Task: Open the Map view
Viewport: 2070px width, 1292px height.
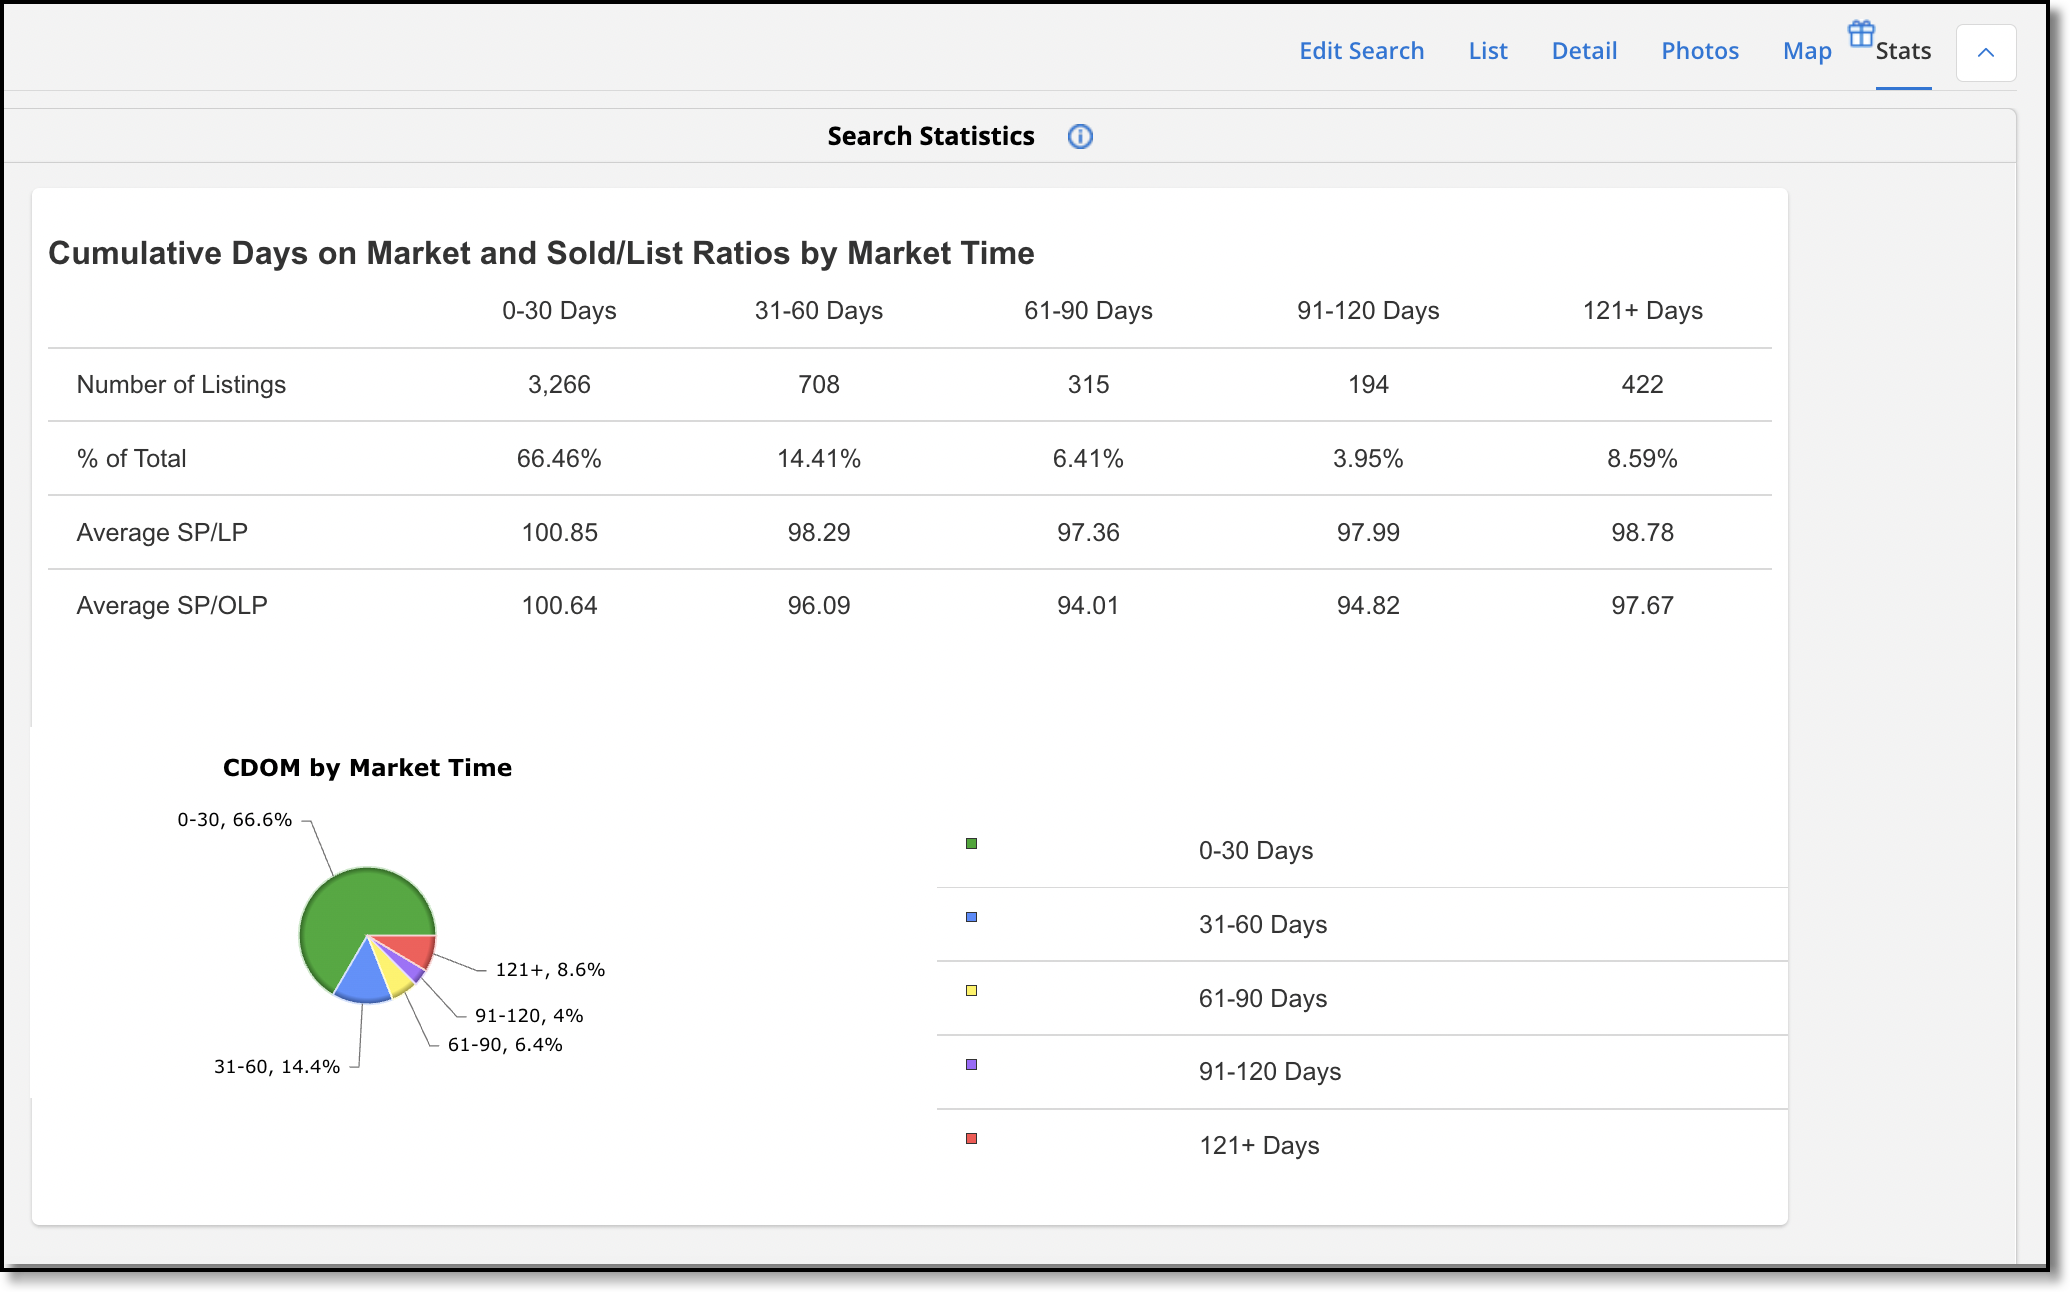Action: point(1807,51)
